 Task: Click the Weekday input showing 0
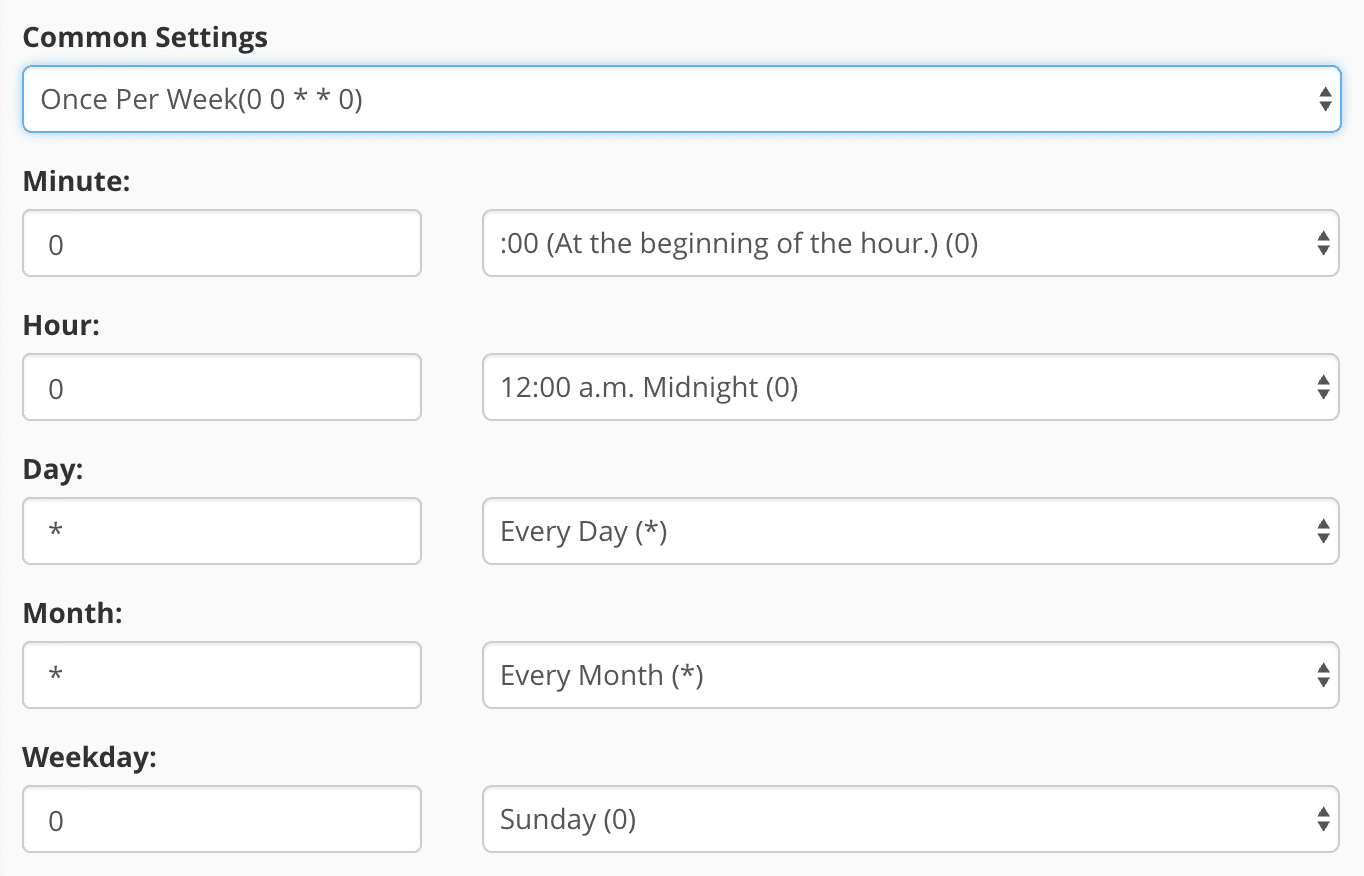point(221,819)
